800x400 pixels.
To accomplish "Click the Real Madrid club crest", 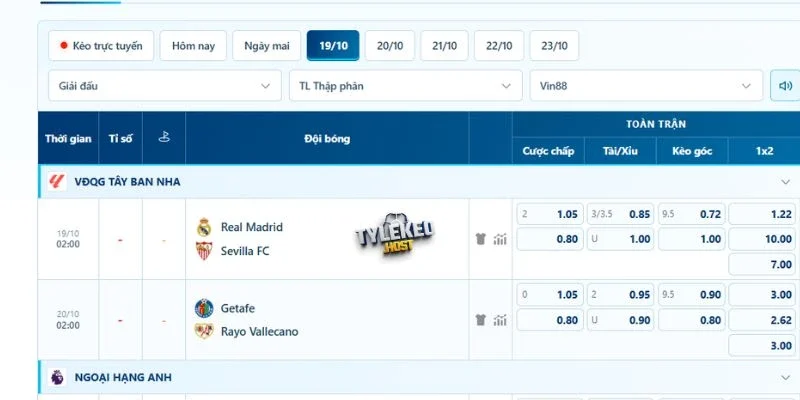I will point(204,227).
